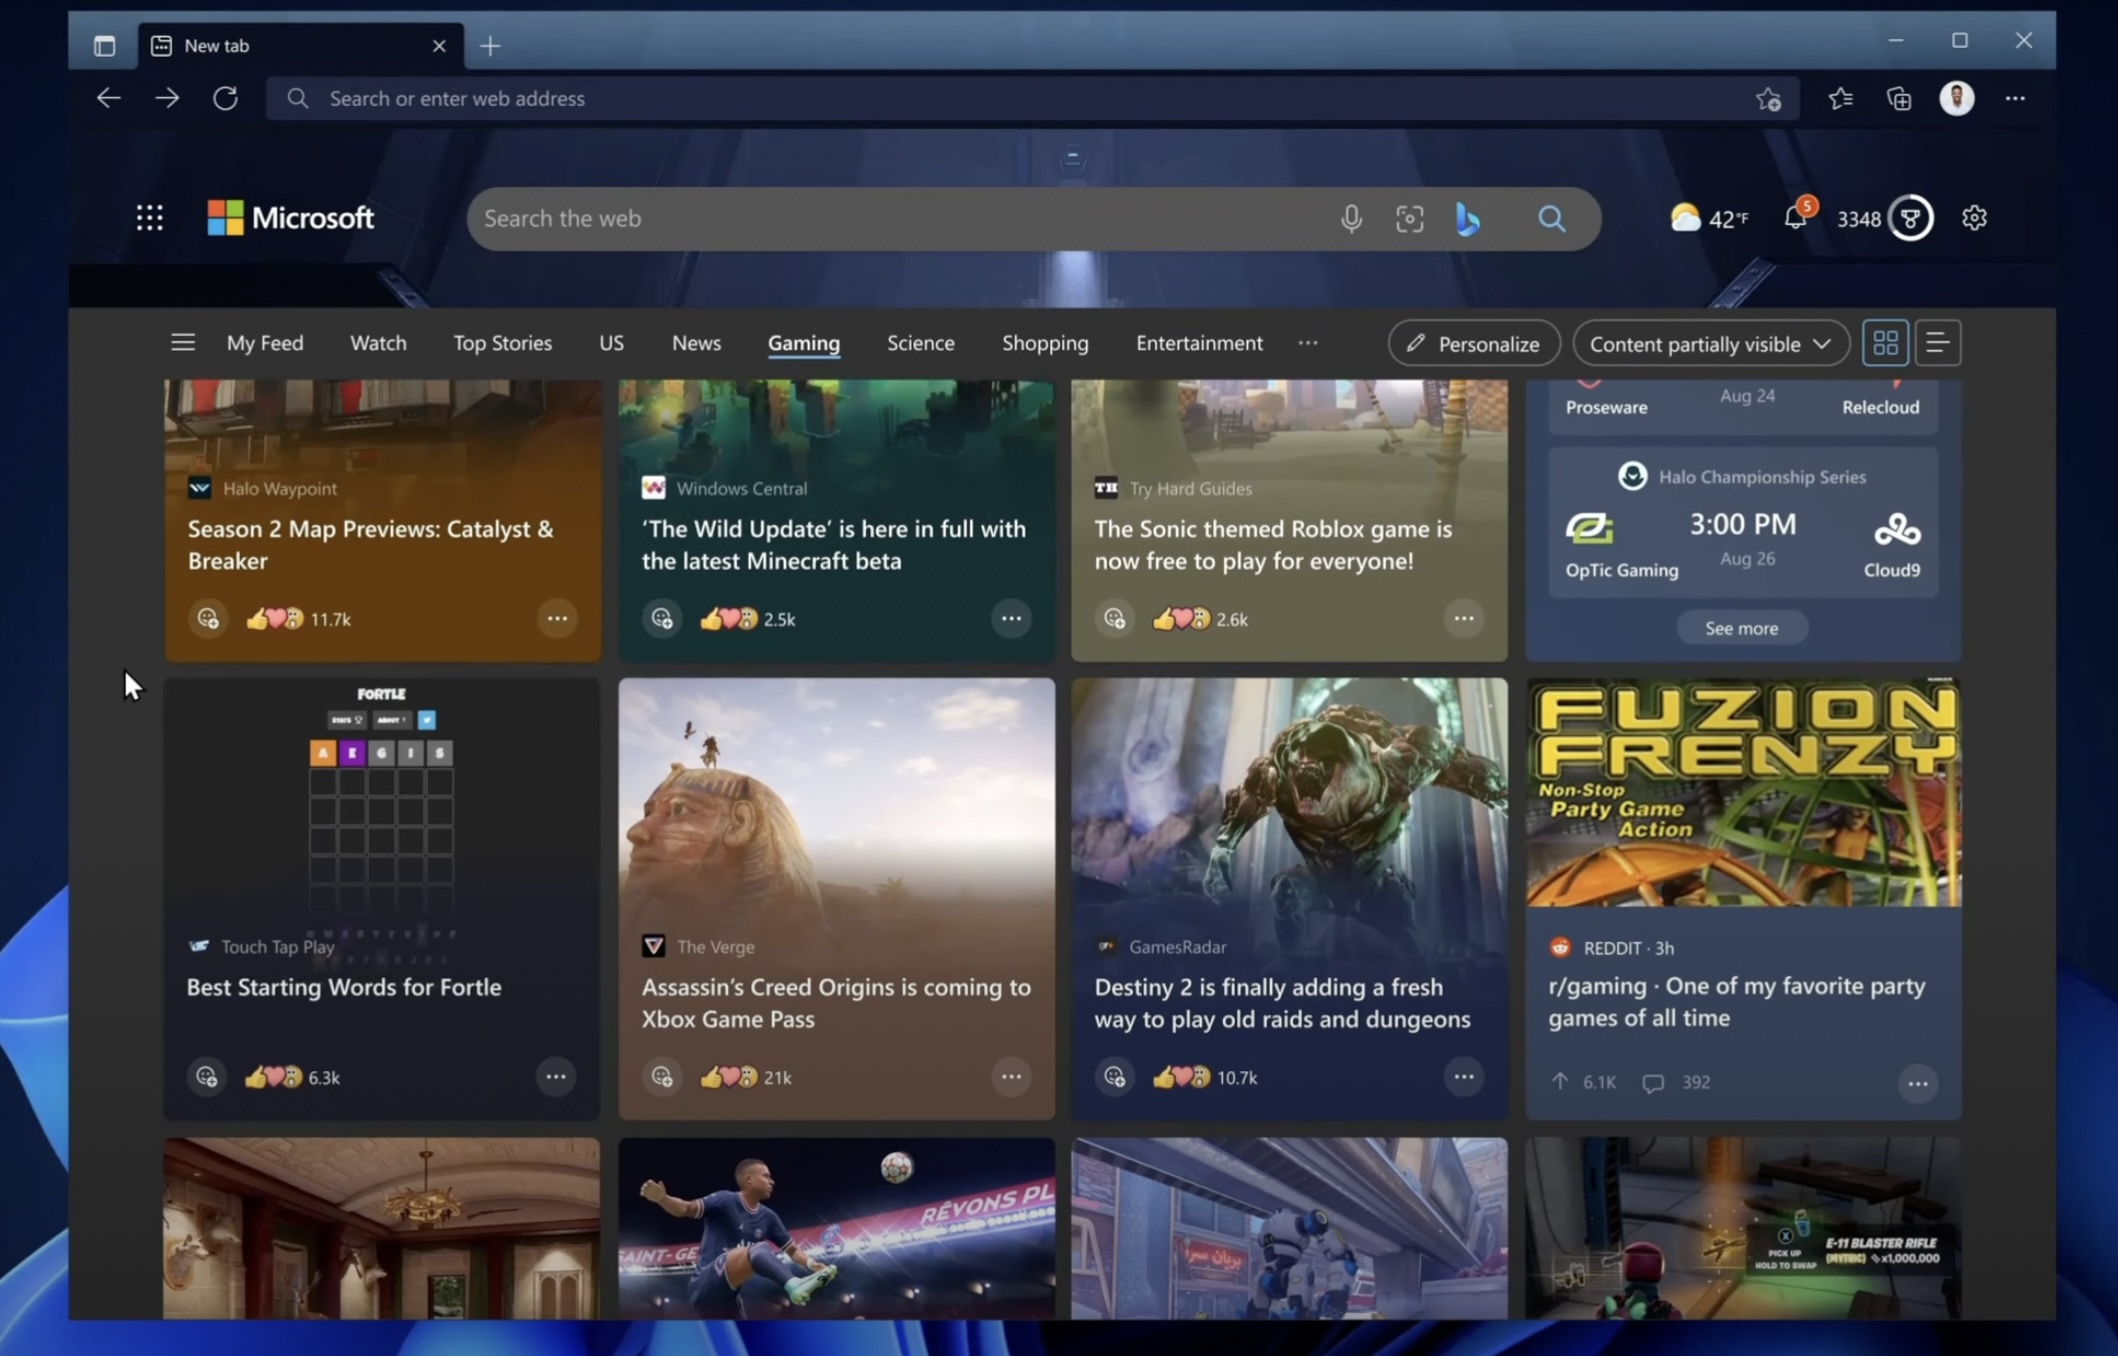Screen dimensions: 2118x1356
Task: Open more options on Reddit card
Action: click(1917, 1083)
